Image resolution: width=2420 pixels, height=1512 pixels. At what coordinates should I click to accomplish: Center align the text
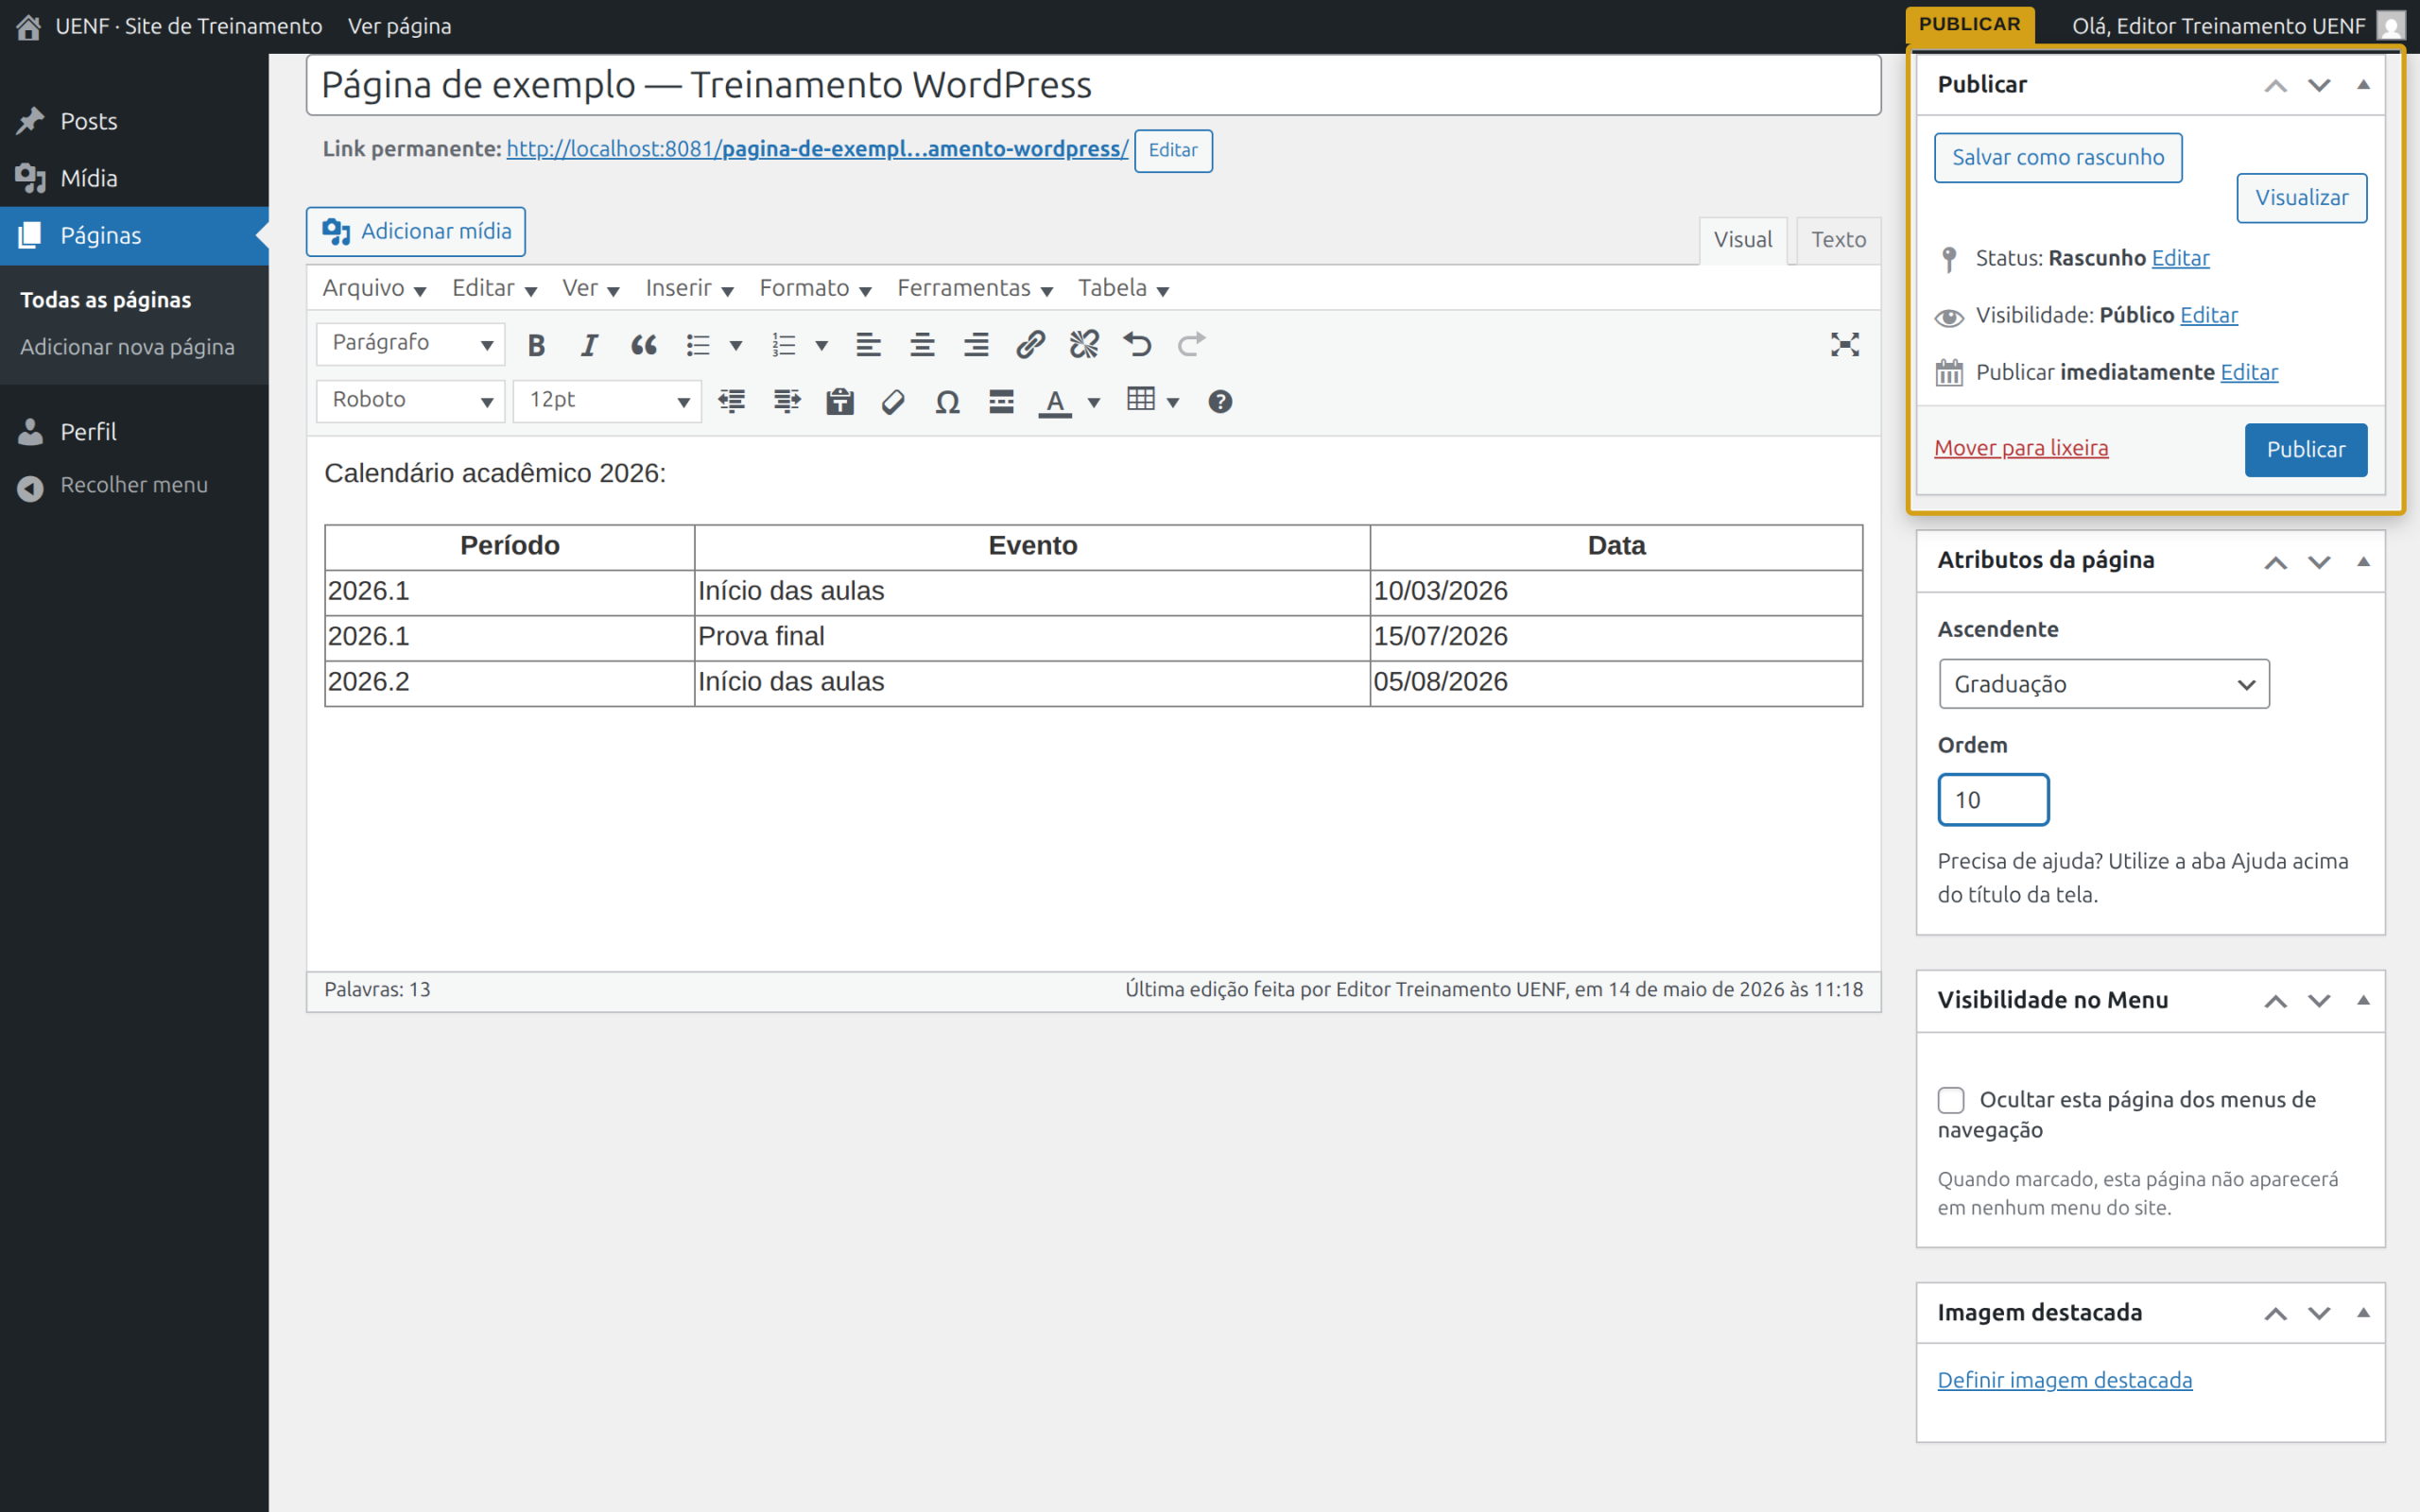[x=922, y=345]
